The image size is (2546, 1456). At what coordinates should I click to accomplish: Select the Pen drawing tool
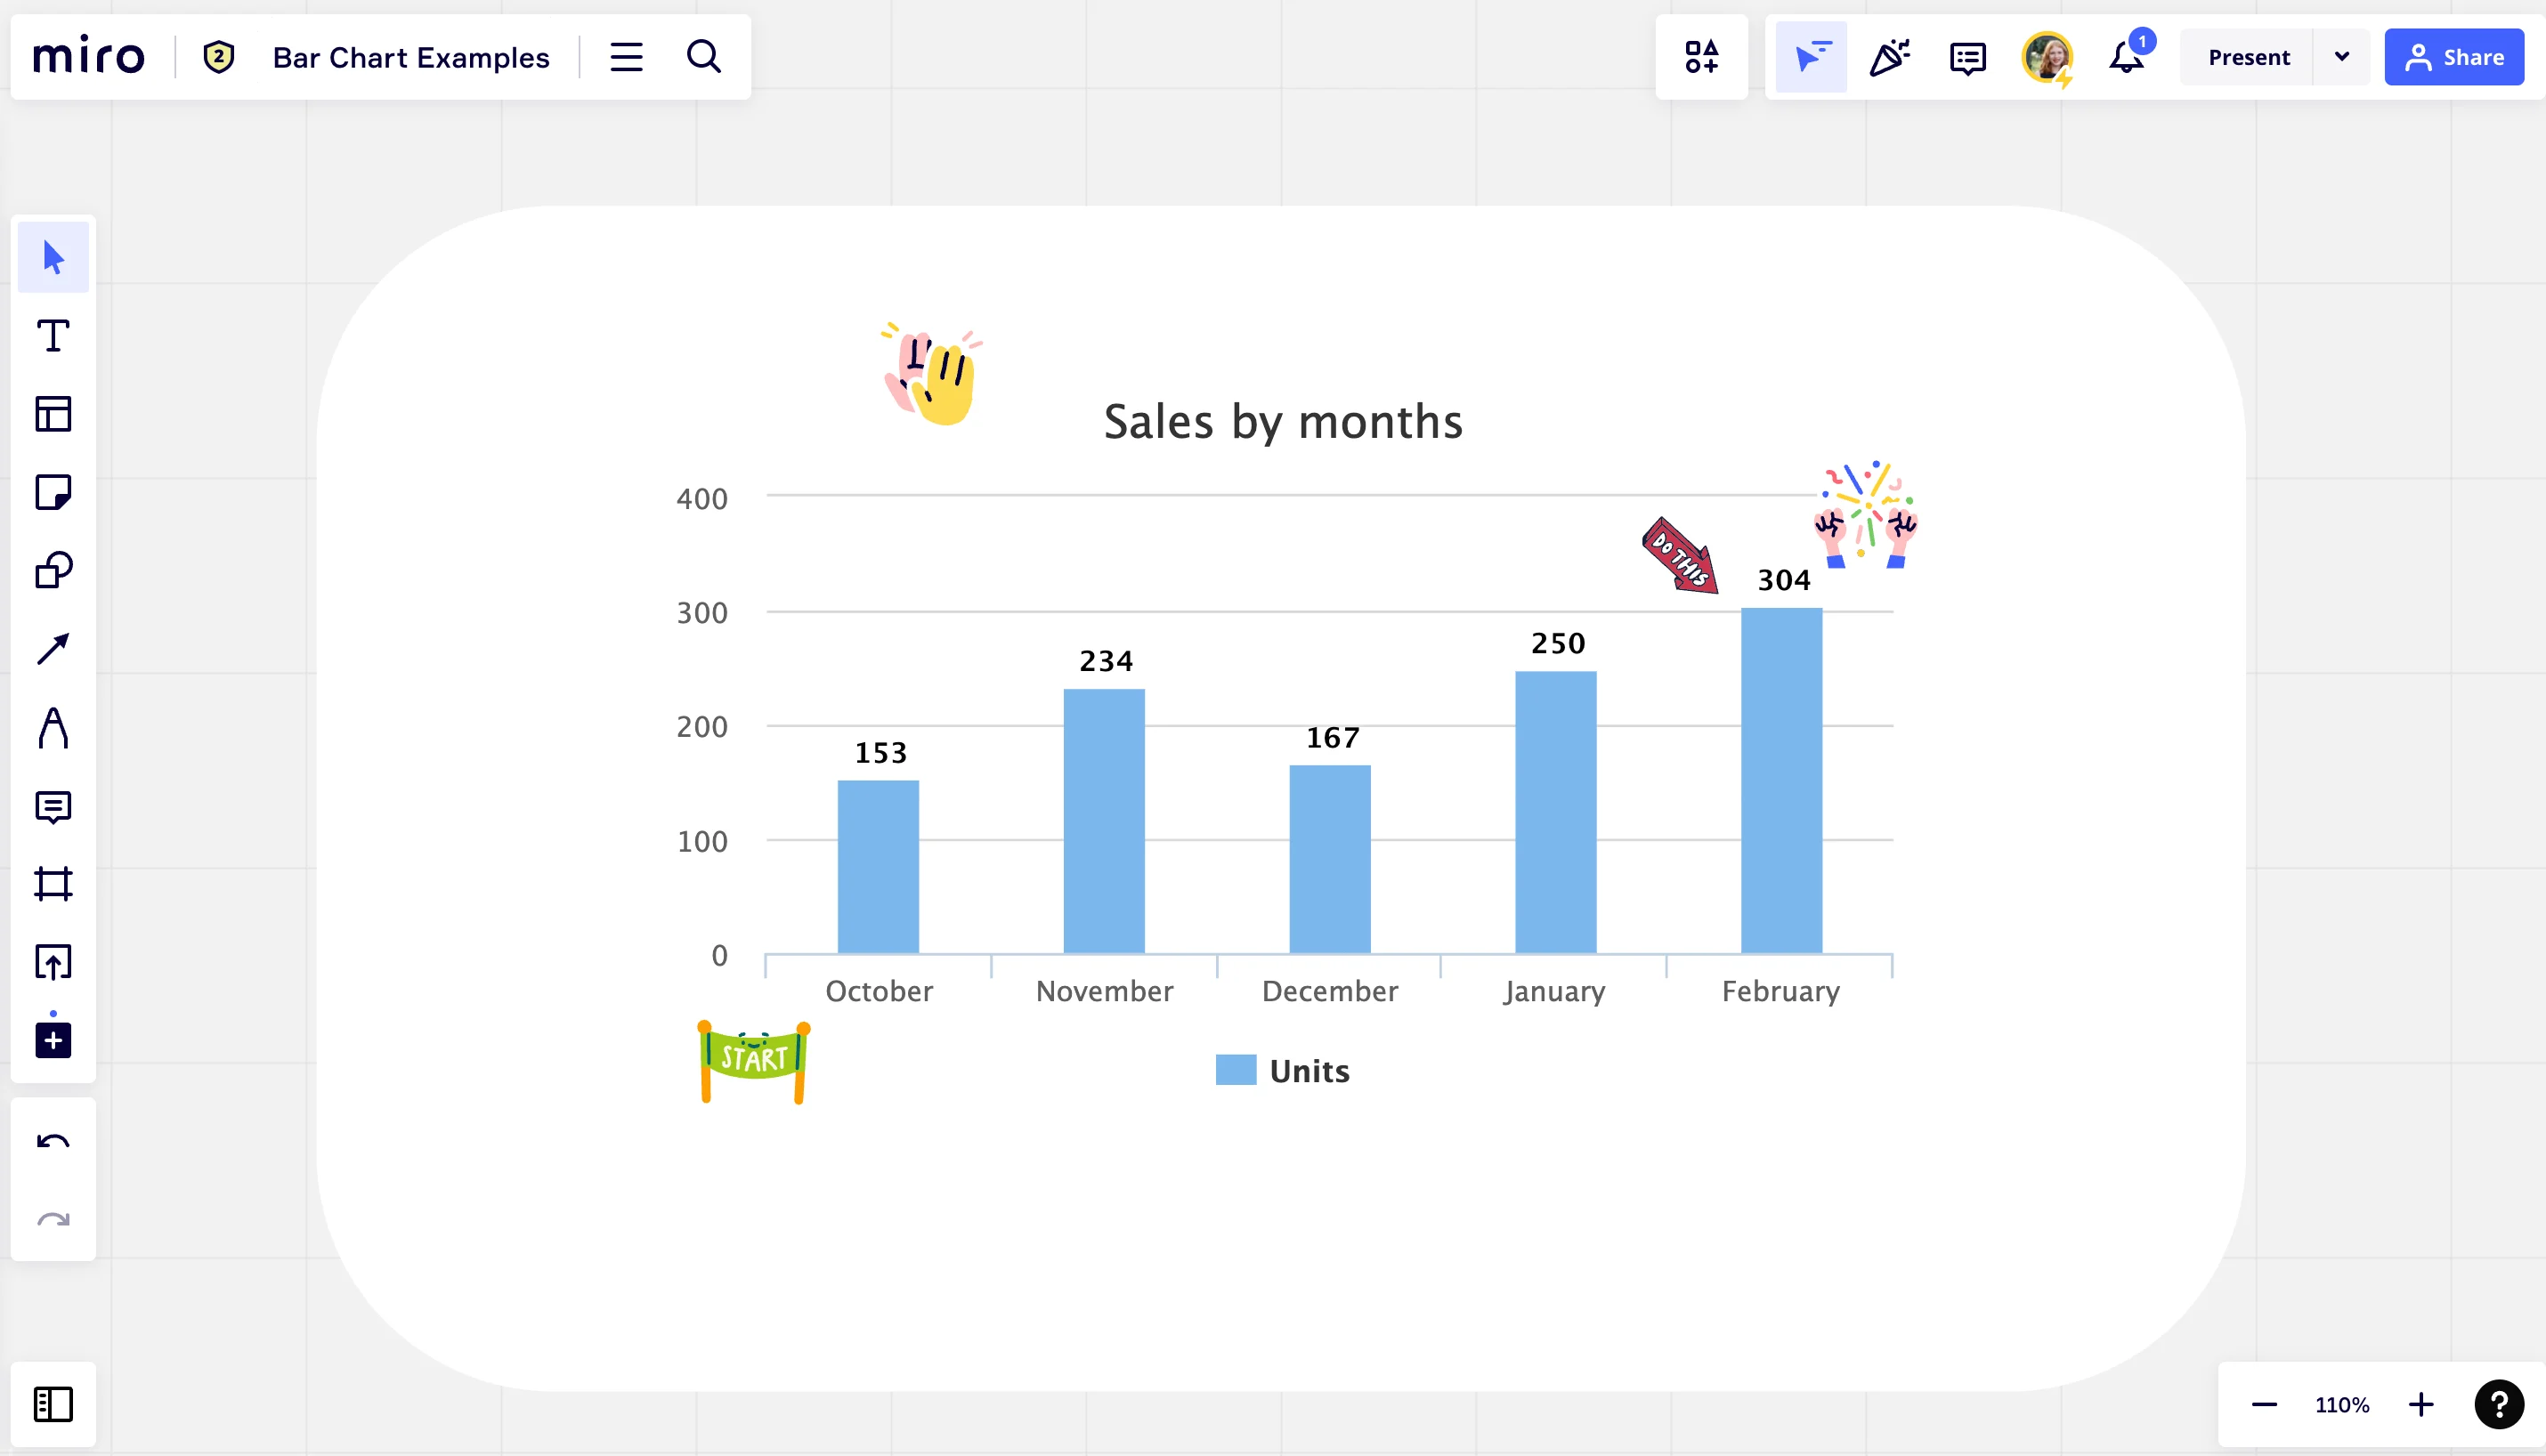coord(53,727)
